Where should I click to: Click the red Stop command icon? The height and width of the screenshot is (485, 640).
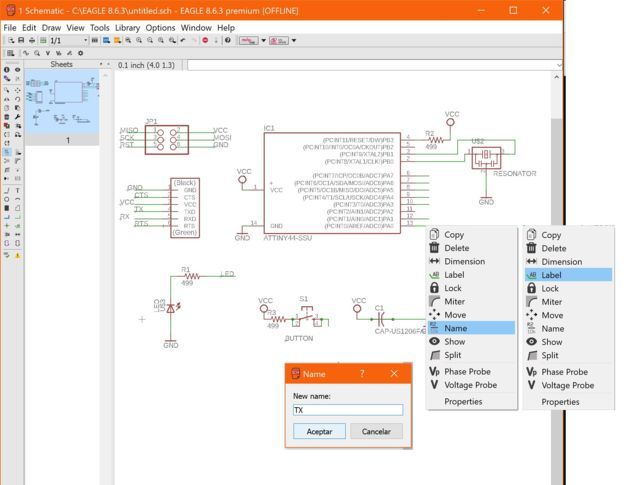click(x=205, y=40)
